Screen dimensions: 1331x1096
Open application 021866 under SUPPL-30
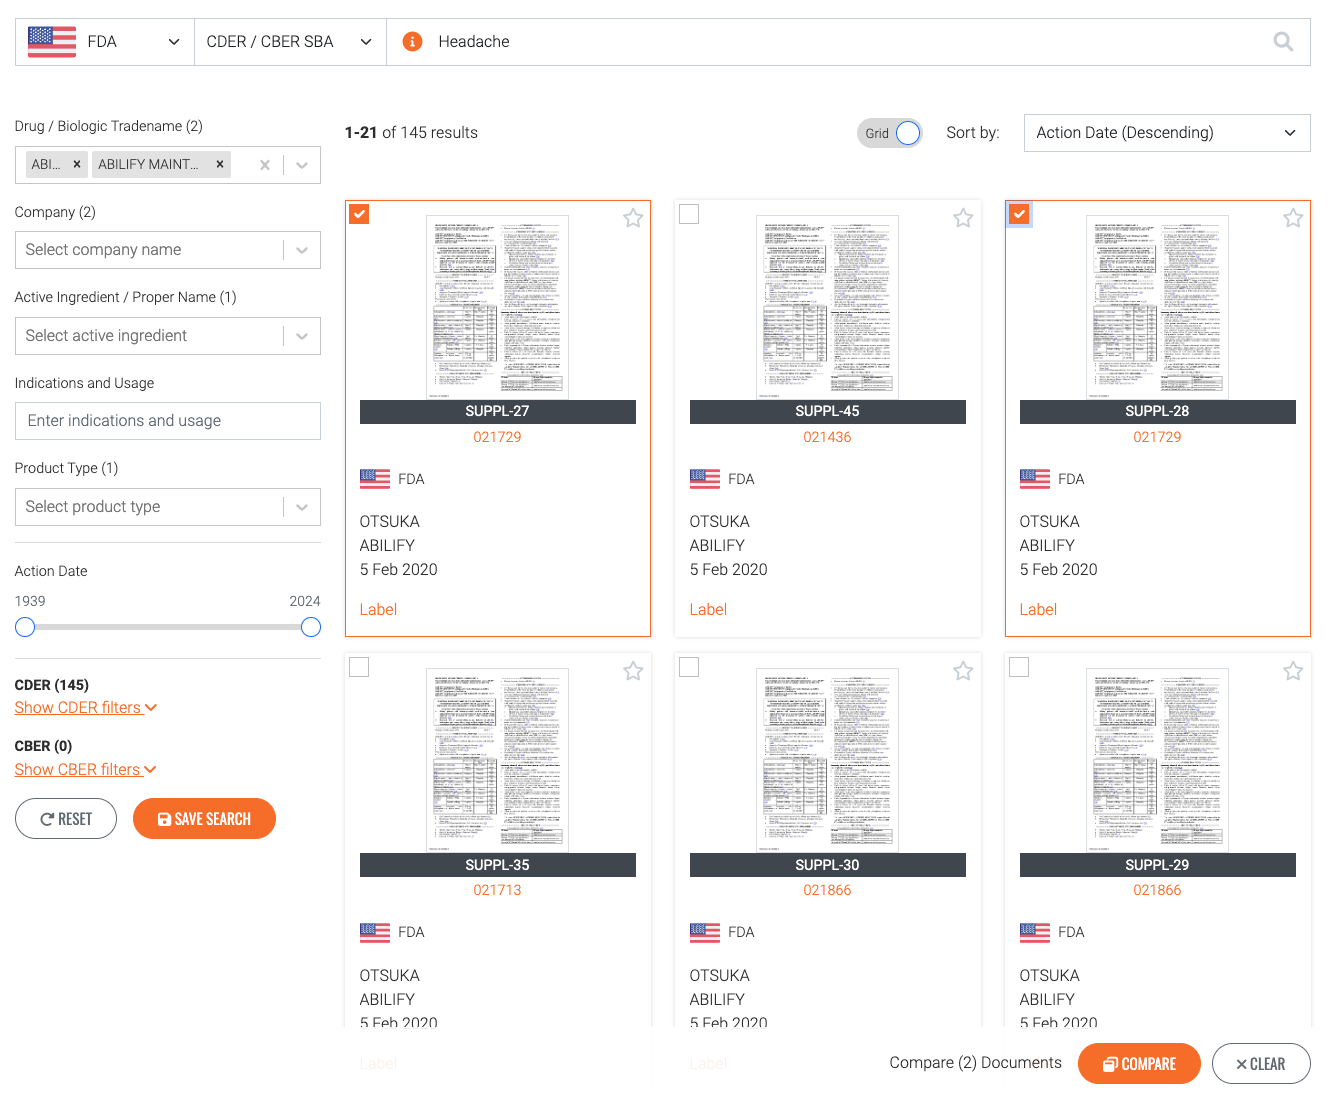(827, 890)
